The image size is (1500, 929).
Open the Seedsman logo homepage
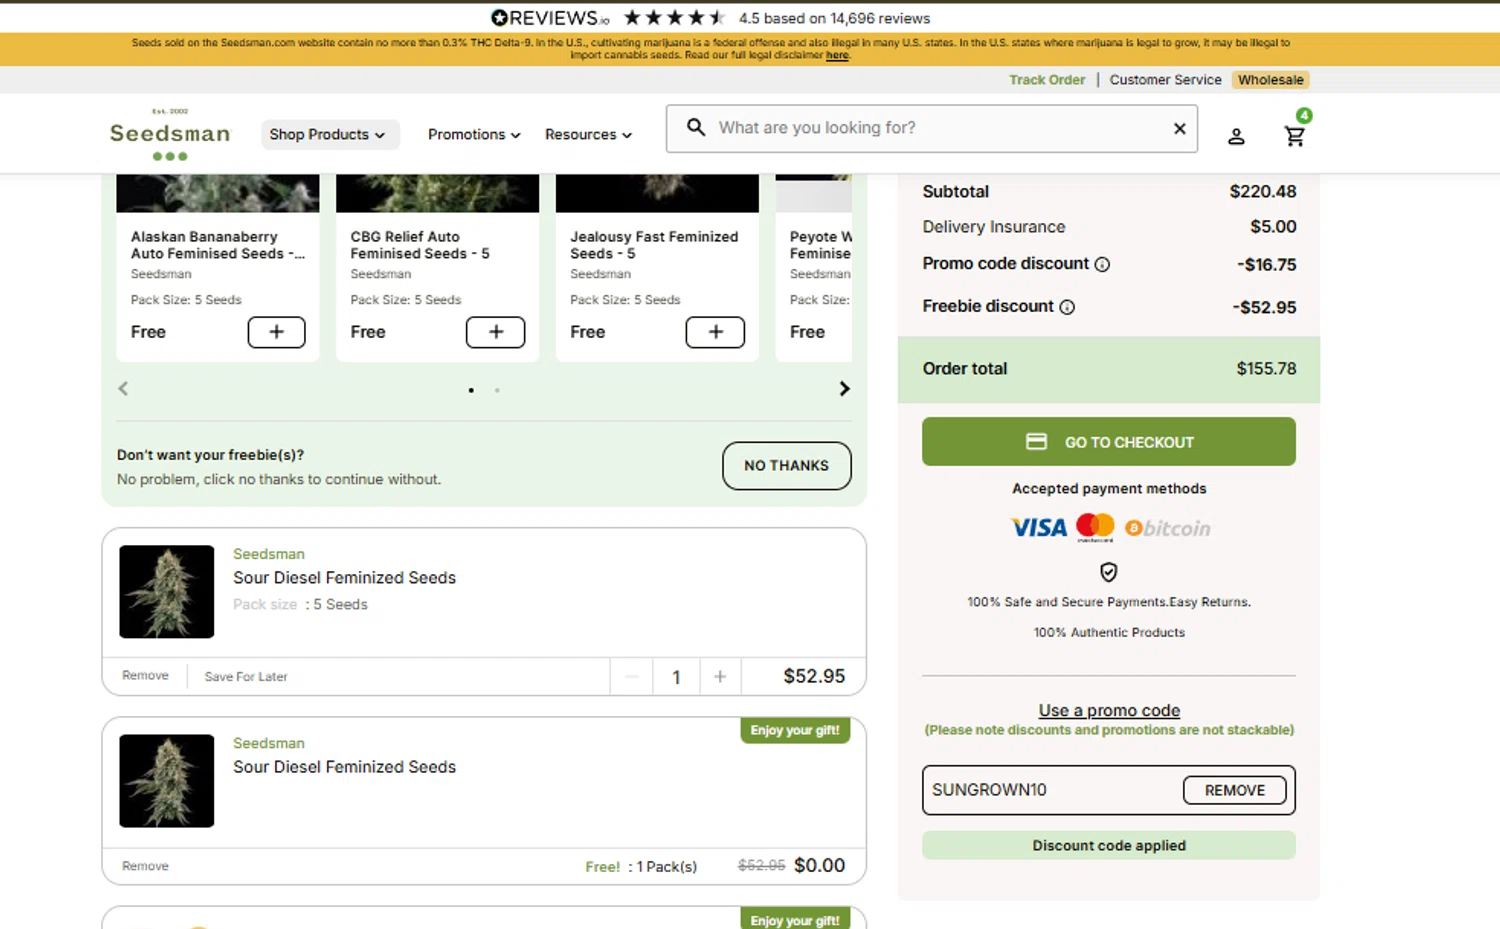coord(170,135)
